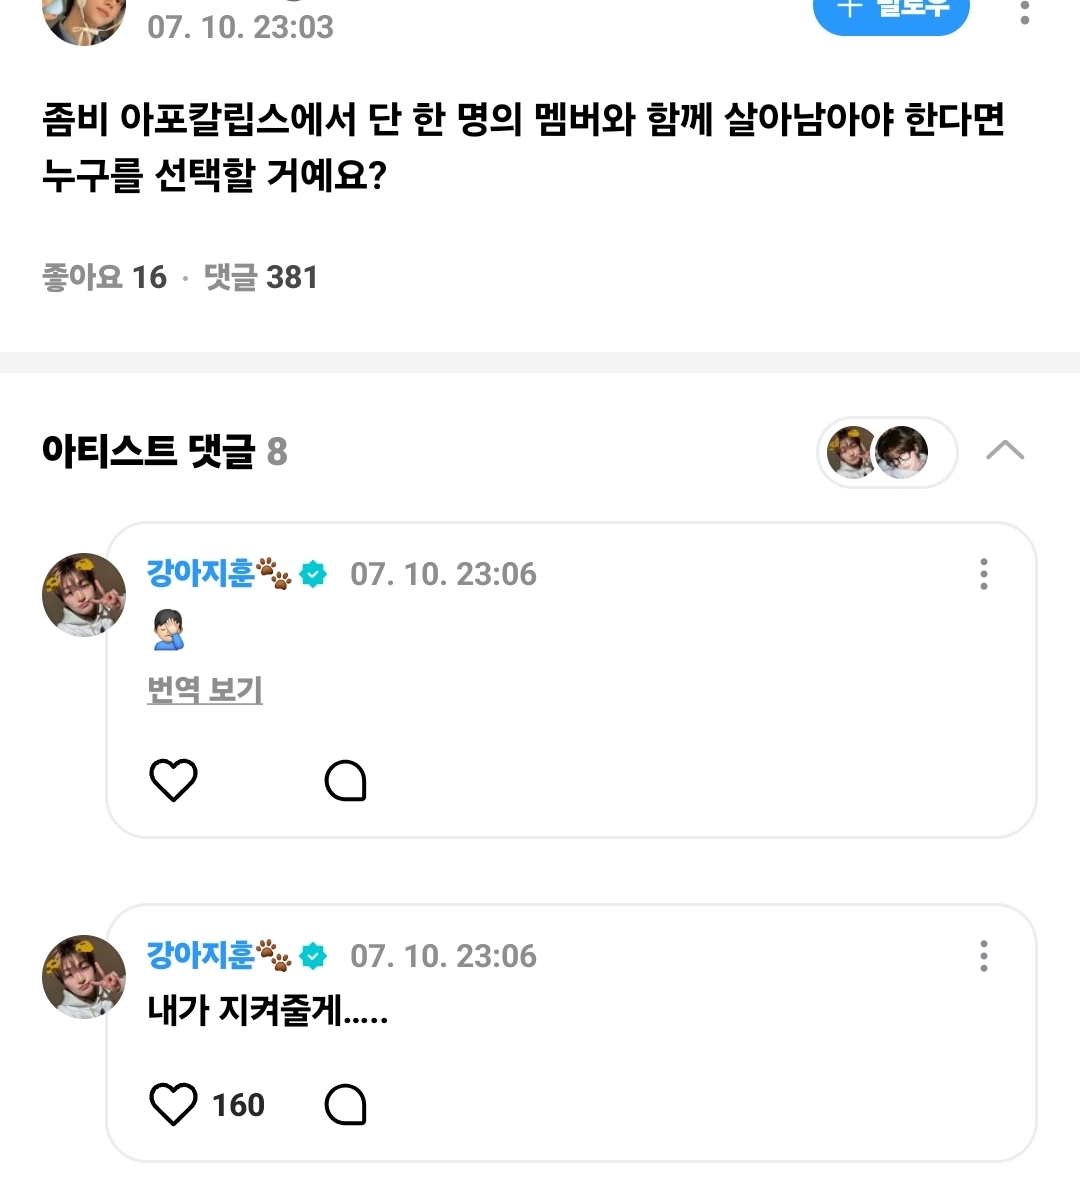Reply to the '내가 지켜줄게' comment

345,1105
